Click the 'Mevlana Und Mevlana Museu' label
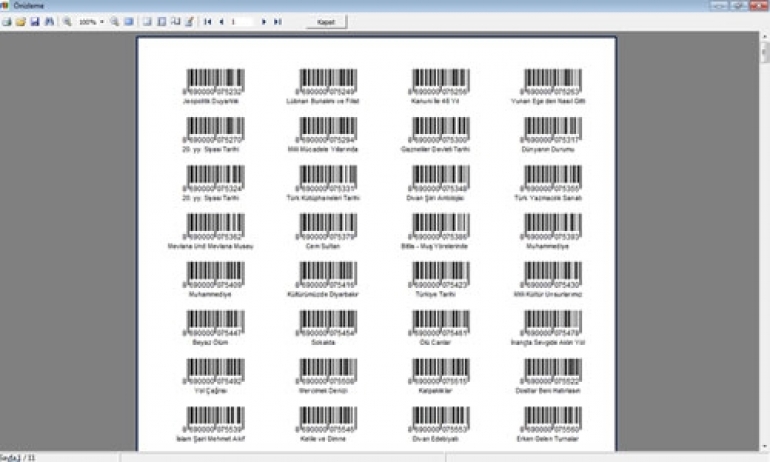This screenshot has height=462, width=770. pyautogui.click(x=211, y=246)
